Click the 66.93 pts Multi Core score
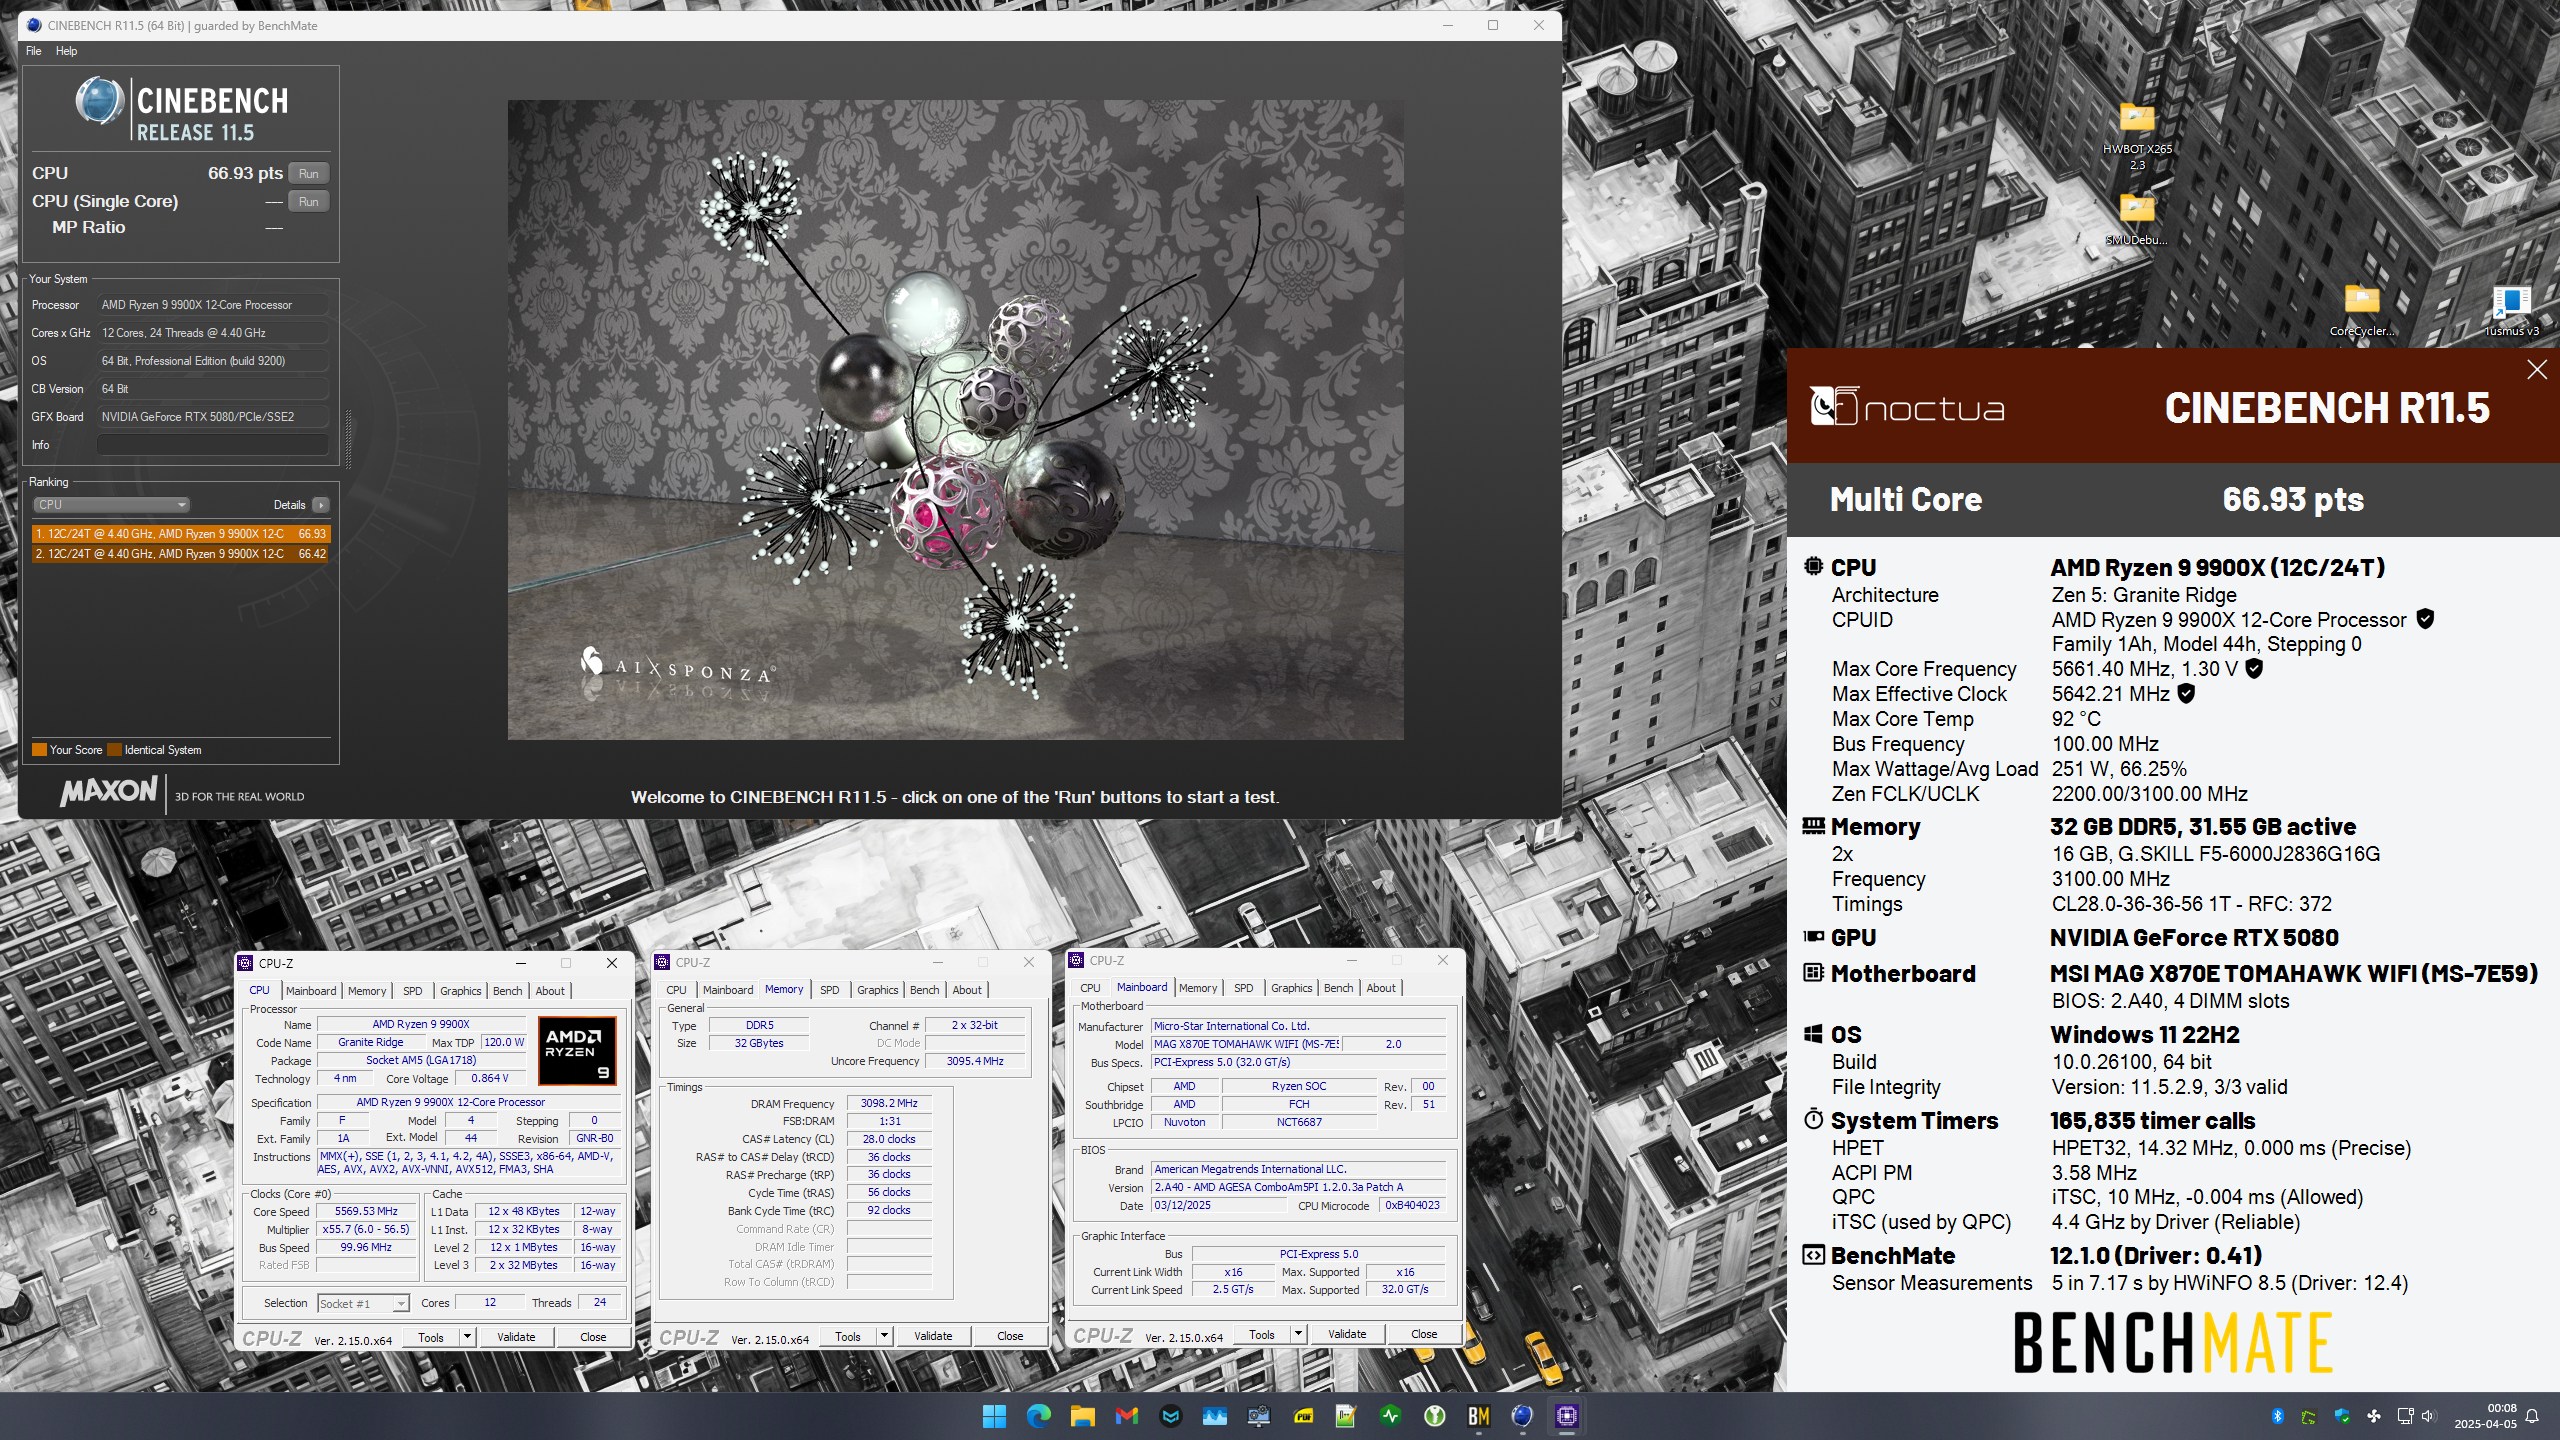This screenshot has height=1440, width=2560. point(2293,499)
